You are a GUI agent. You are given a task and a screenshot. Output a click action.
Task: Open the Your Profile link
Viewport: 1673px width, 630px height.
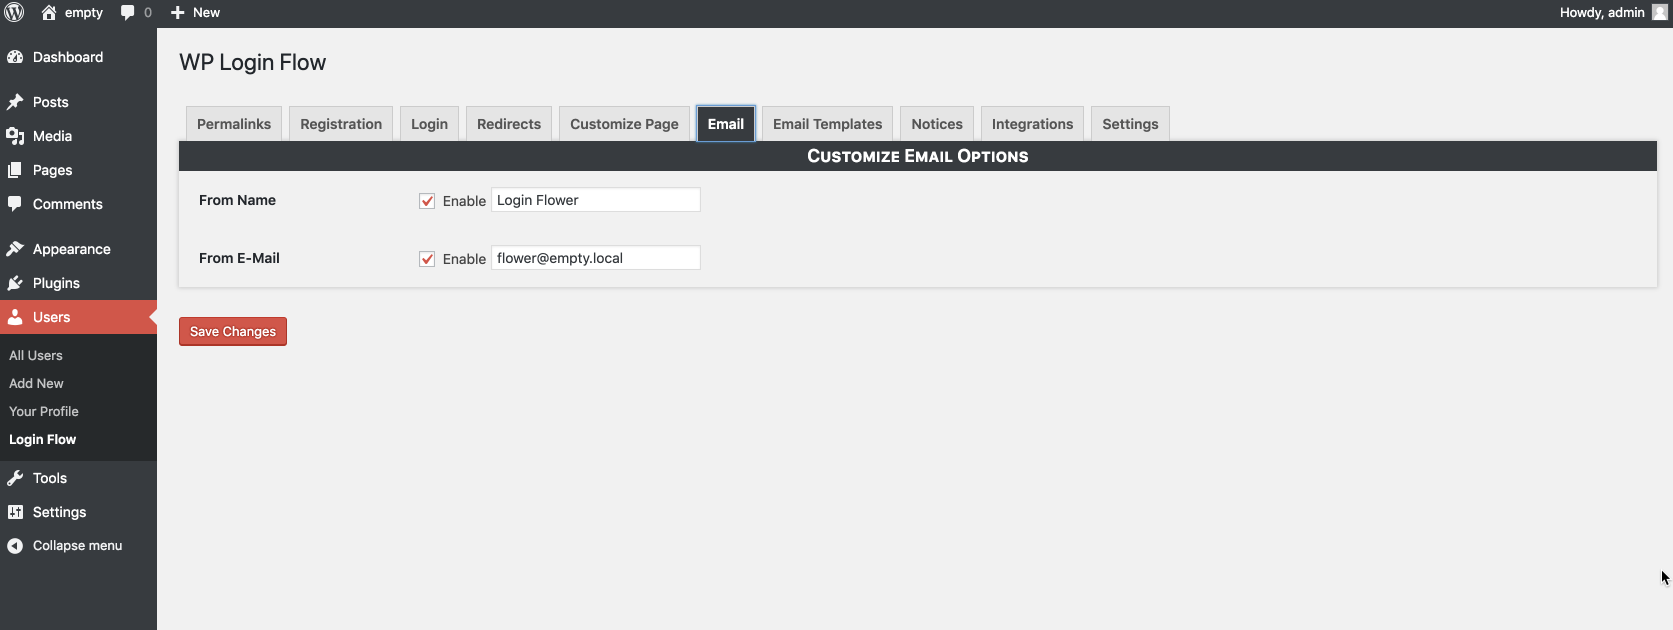(44, 411)
